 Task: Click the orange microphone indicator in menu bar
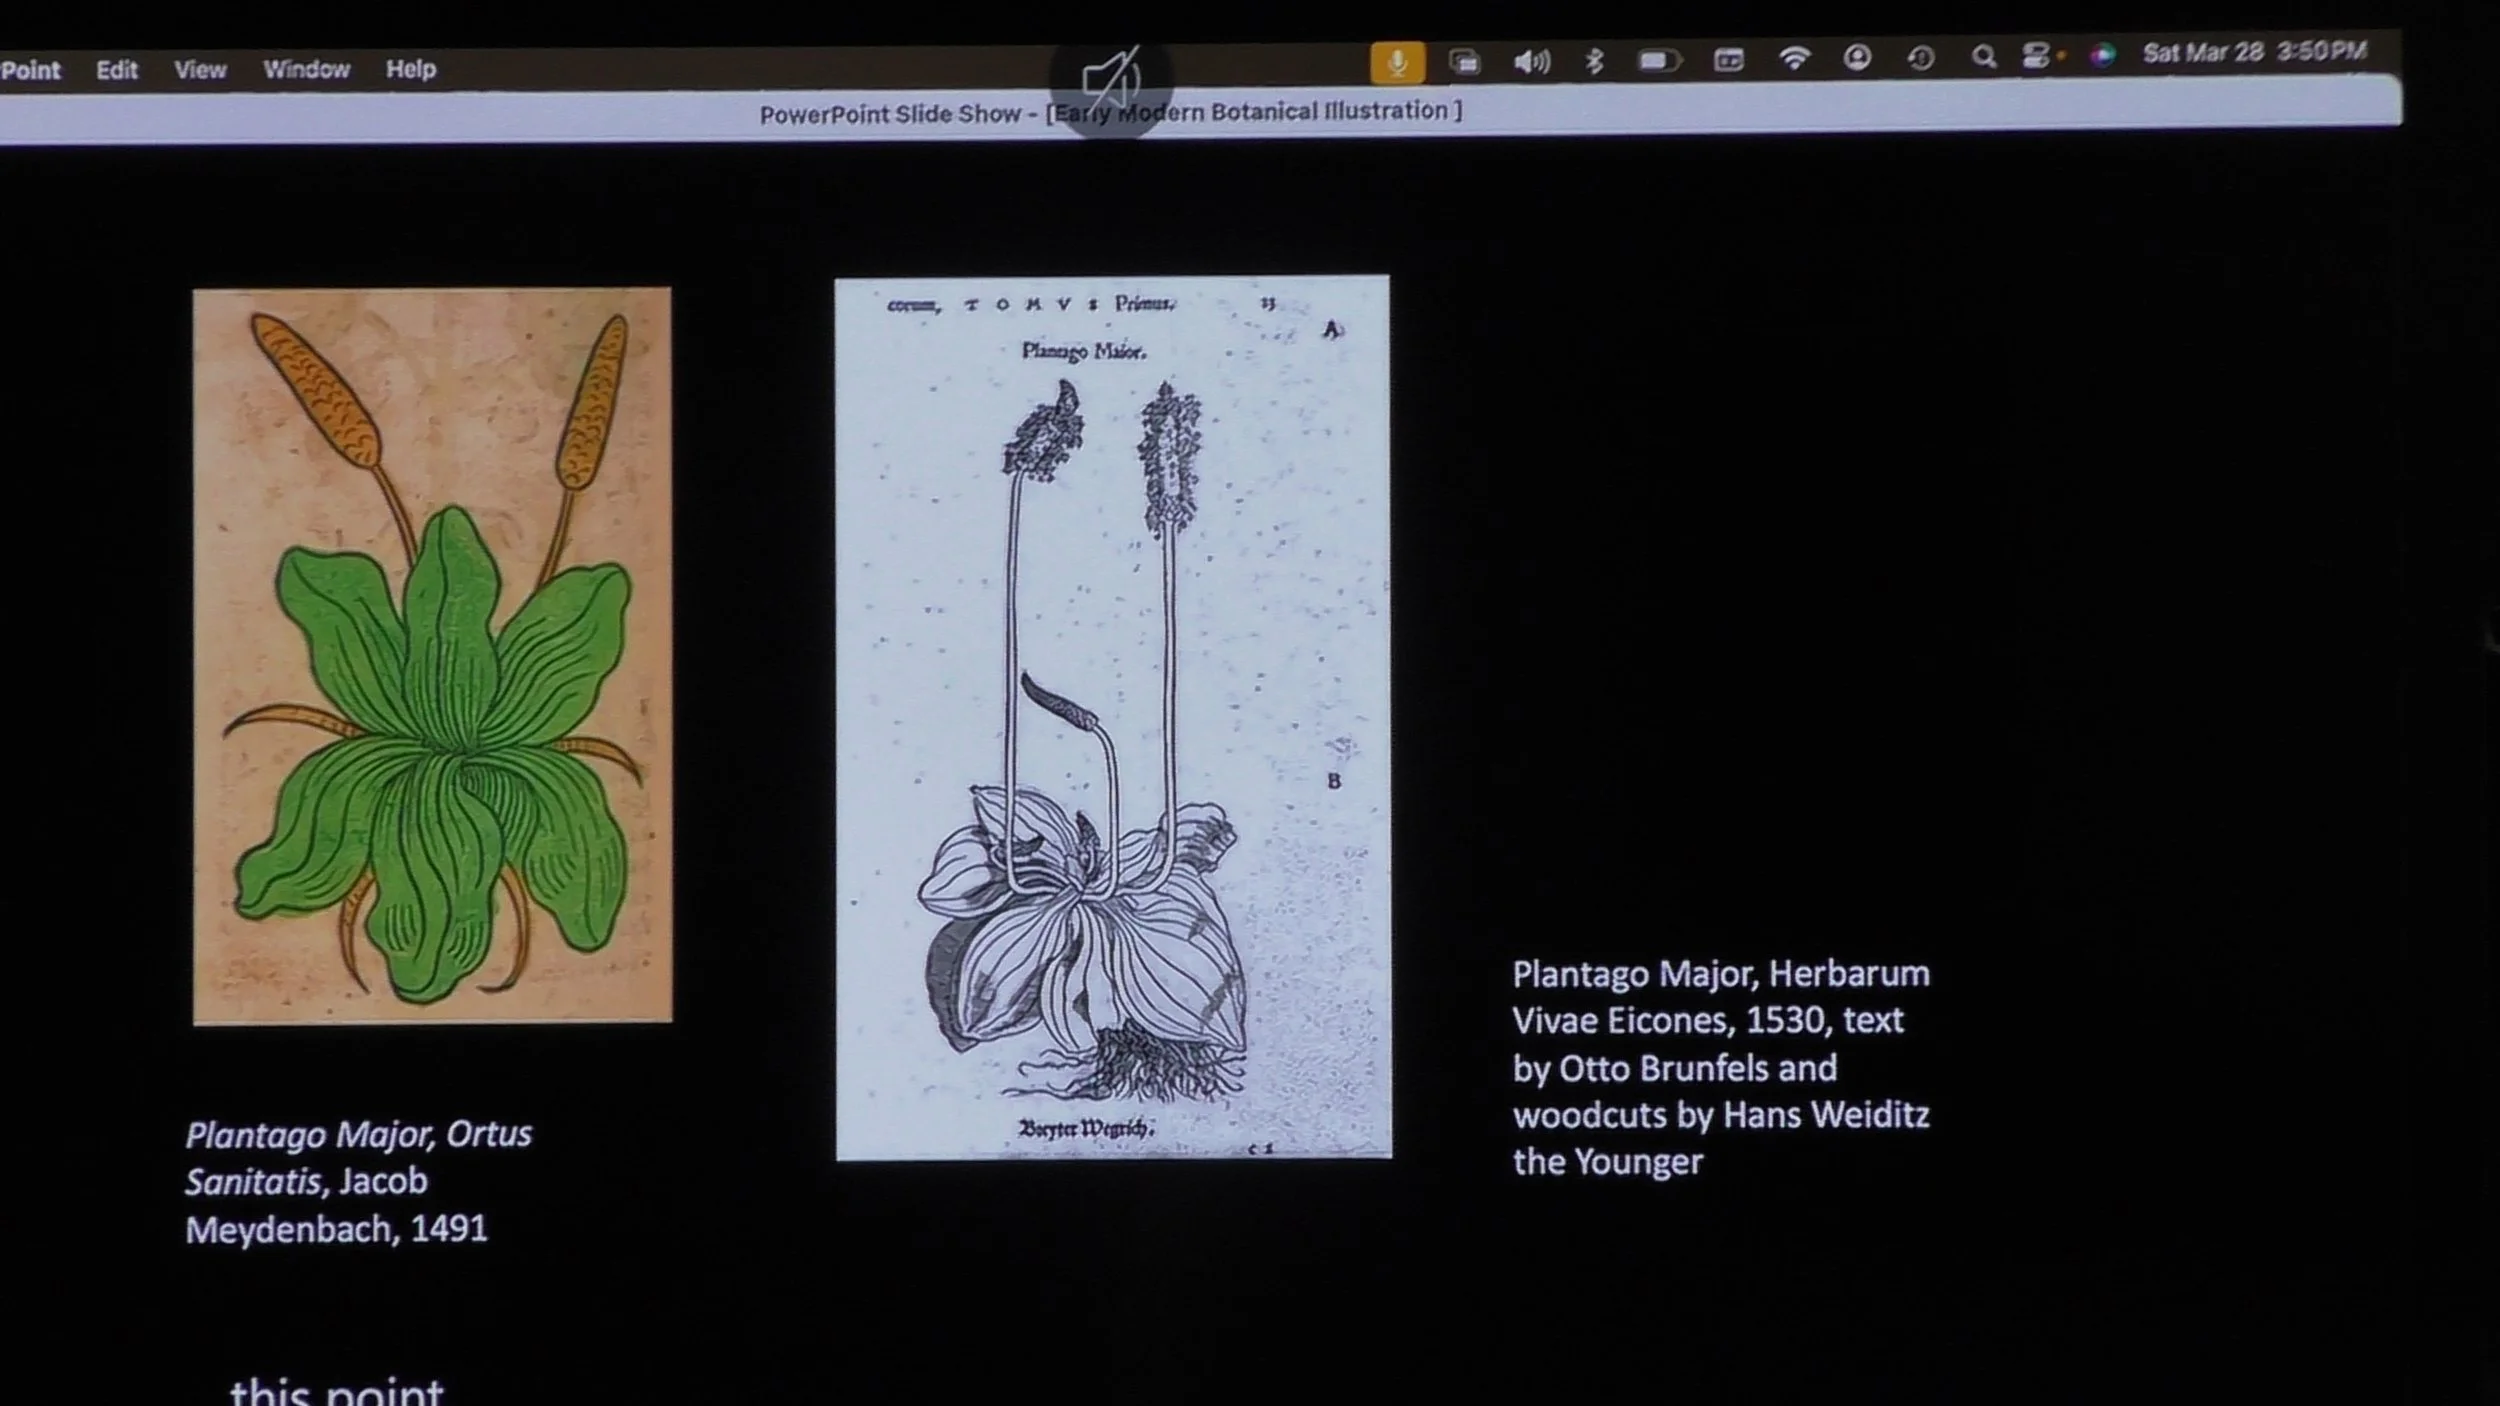click(1397, 63)
